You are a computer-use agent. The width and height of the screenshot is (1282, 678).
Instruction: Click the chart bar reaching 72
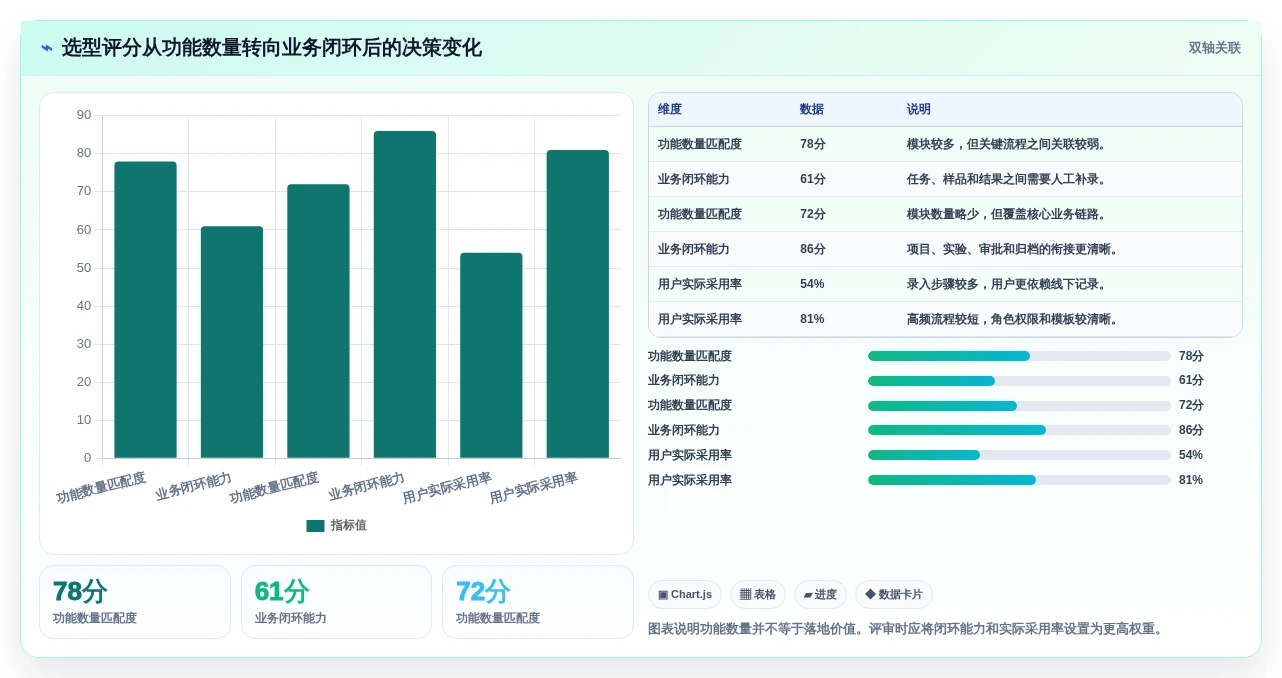click(318, 321)
